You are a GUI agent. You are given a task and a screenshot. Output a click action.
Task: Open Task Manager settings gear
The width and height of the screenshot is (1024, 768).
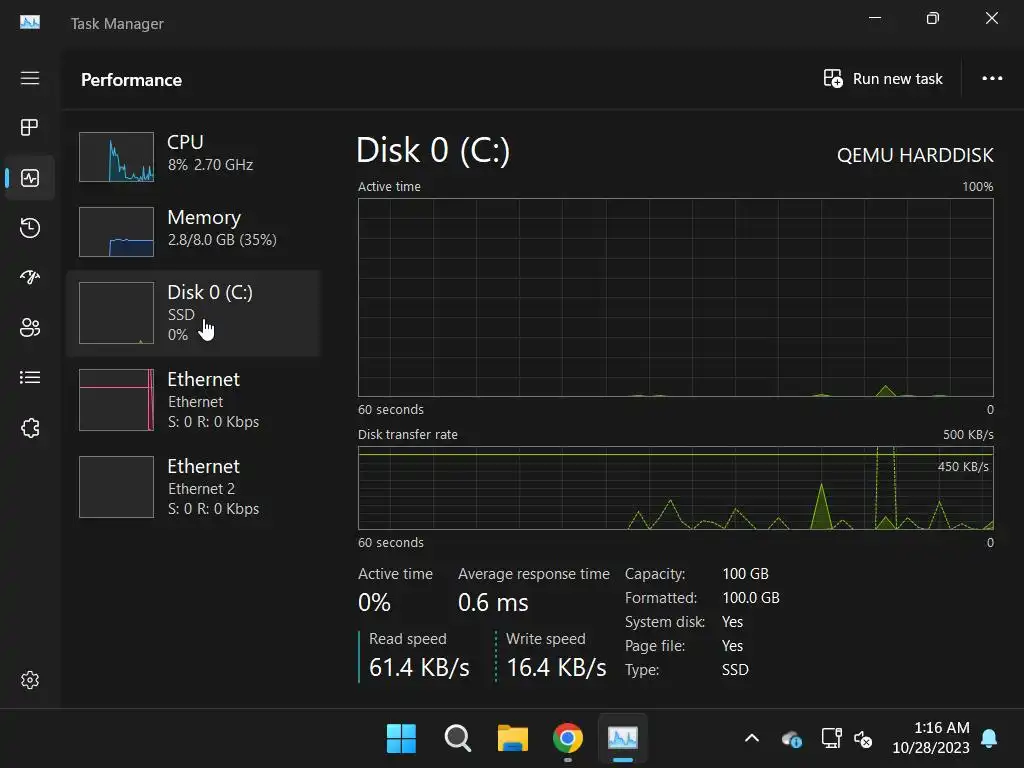coord(30,680)
